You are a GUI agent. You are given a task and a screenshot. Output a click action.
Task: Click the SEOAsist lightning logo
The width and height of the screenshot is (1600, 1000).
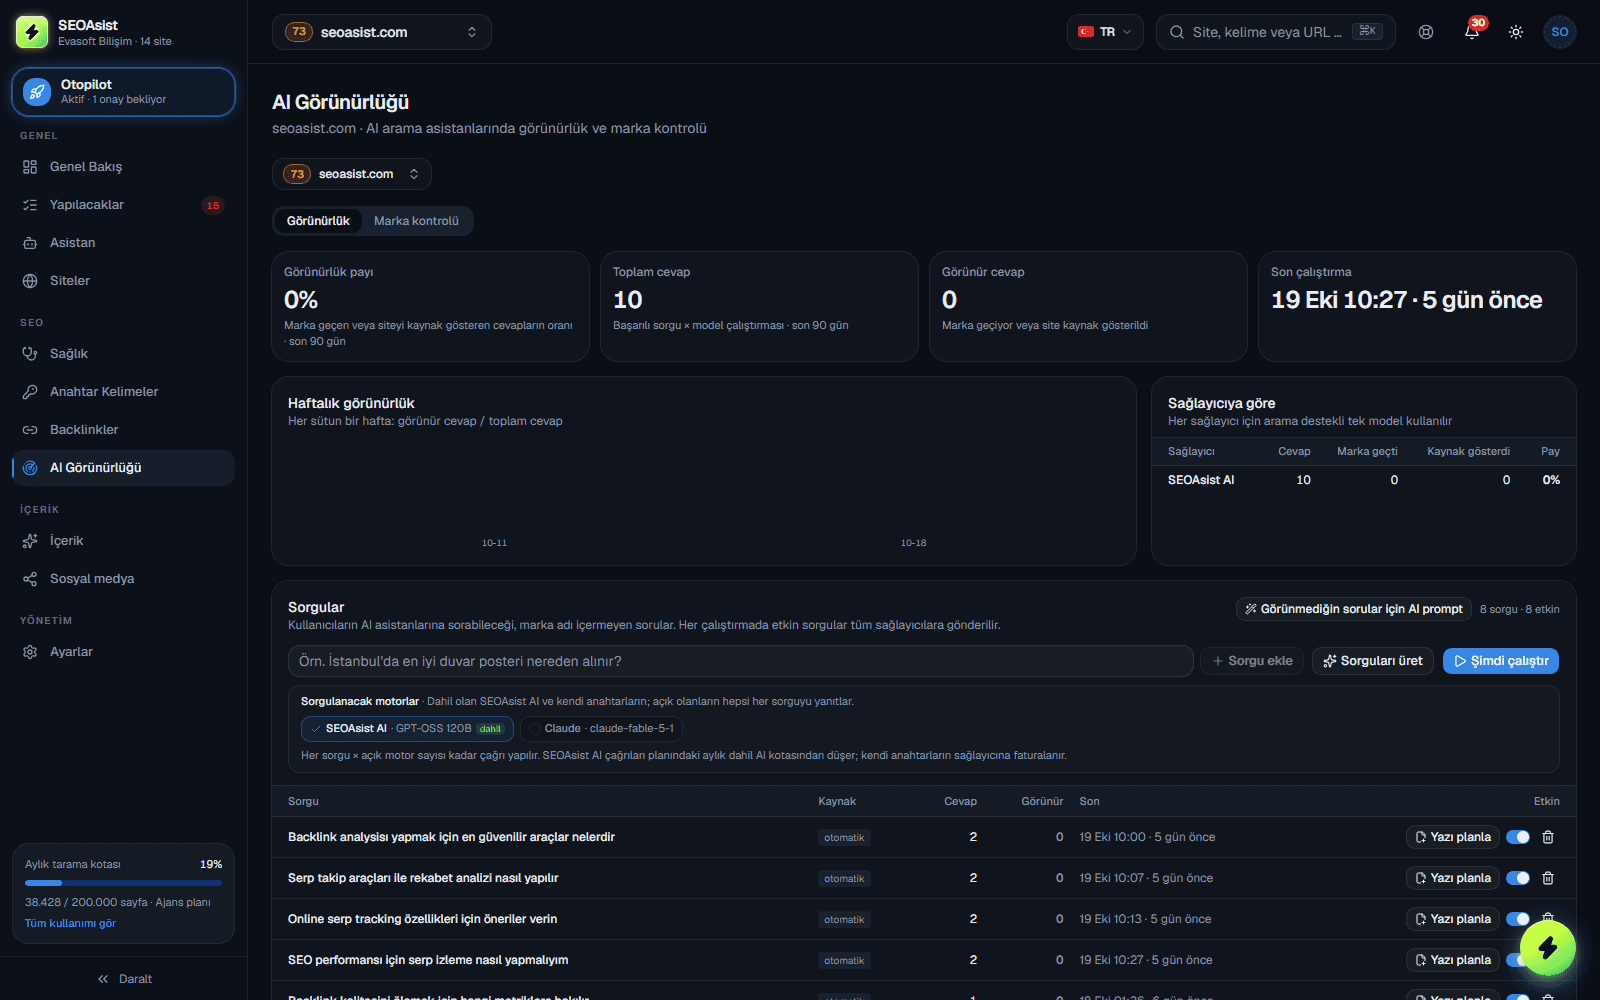coord(32,32)
